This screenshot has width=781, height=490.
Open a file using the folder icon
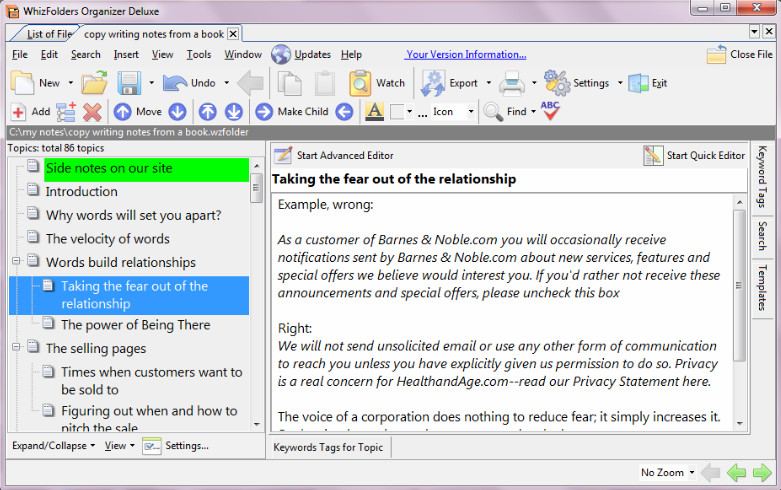(x=95, y=83)
